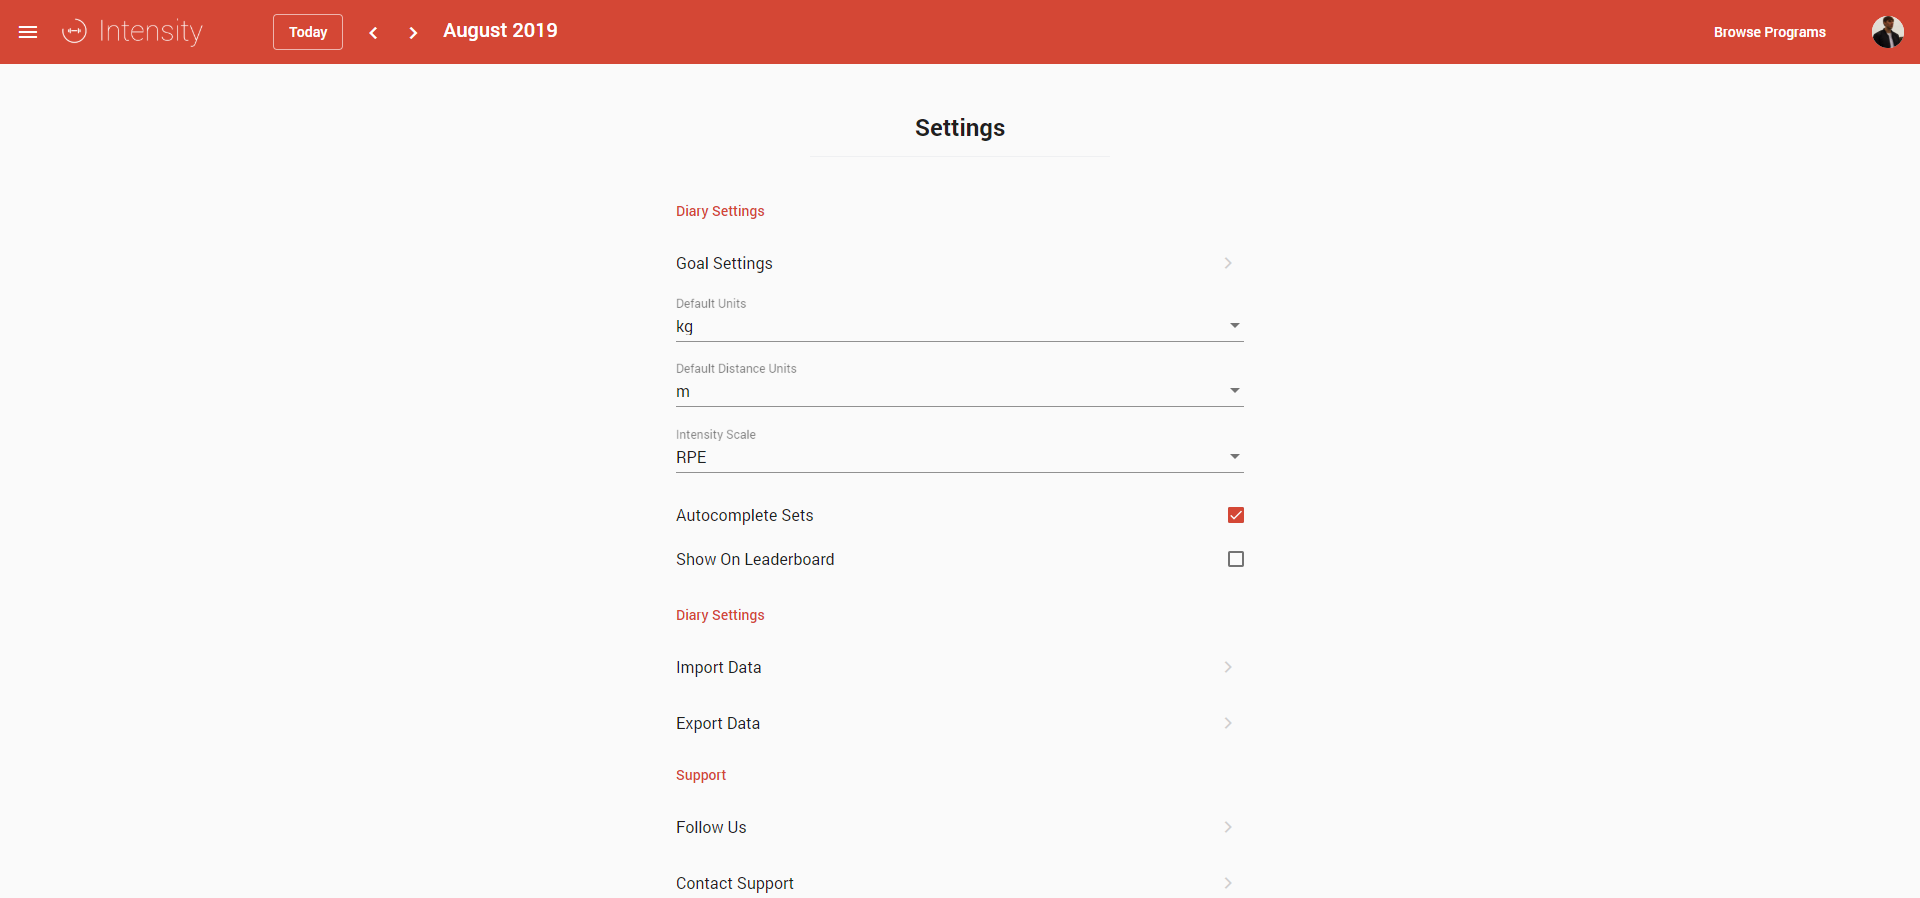This screenshot has width=1920, height=898.
Task: Click the Export Data chevron arrow
Action: pos(1228,723)
